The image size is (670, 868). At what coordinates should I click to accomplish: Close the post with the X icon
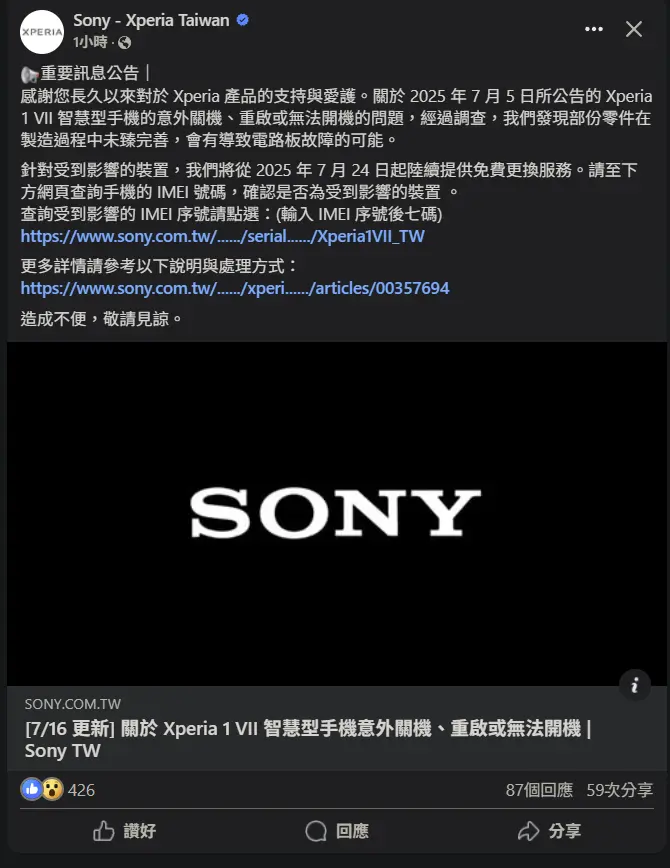click(634, 29)
